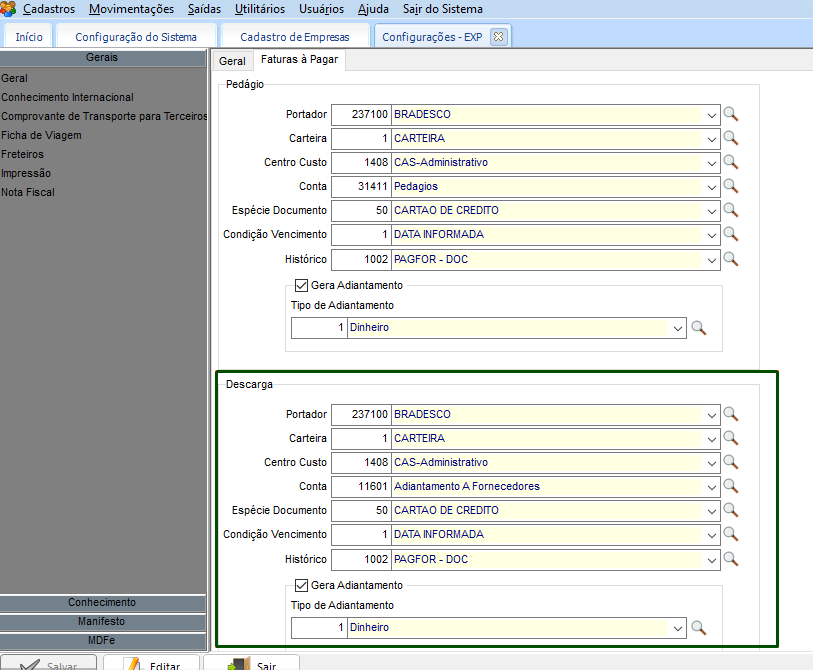
Task: Select Ficha de Viagem in sidebar
Action: [x=41, y=135]
